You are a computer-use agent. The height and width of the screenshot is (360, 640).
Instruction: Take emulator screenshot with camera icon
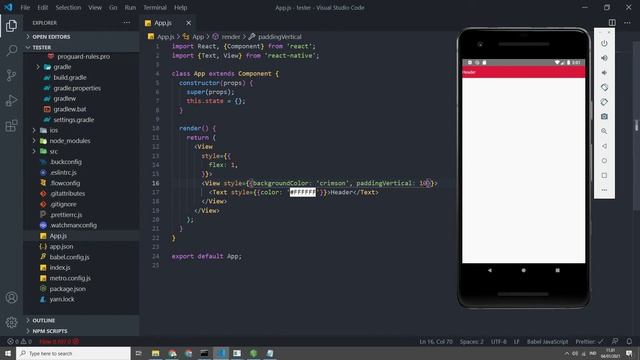coord(604,117)
